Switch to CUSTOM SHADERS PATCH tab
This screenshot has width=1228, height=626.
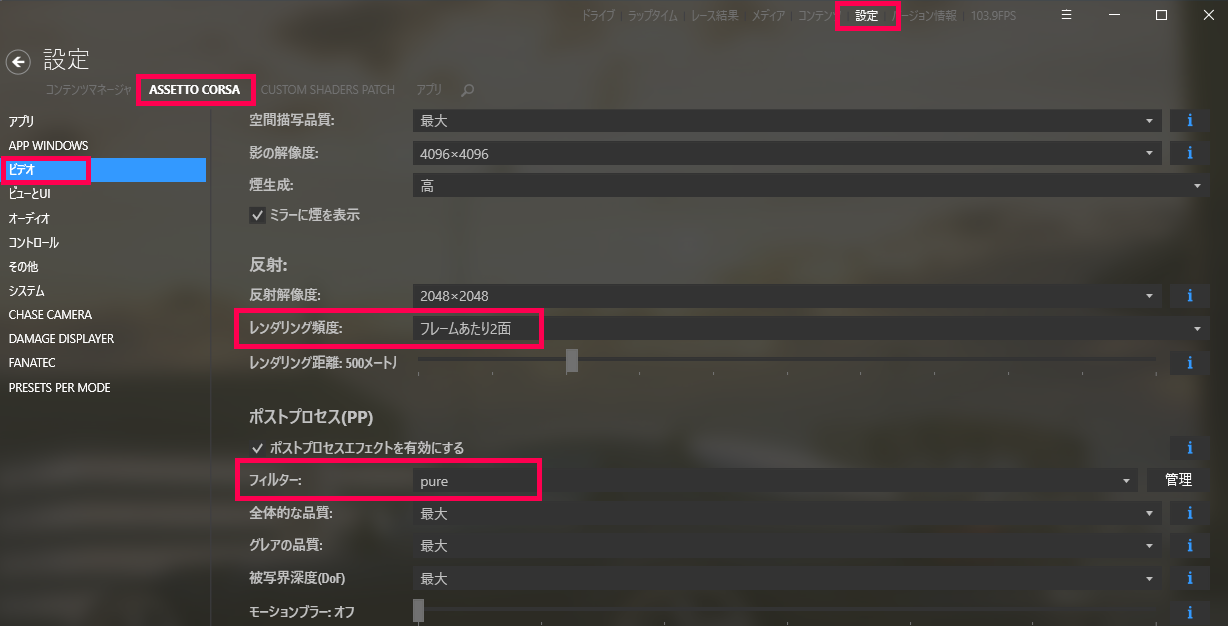point(328,90)
